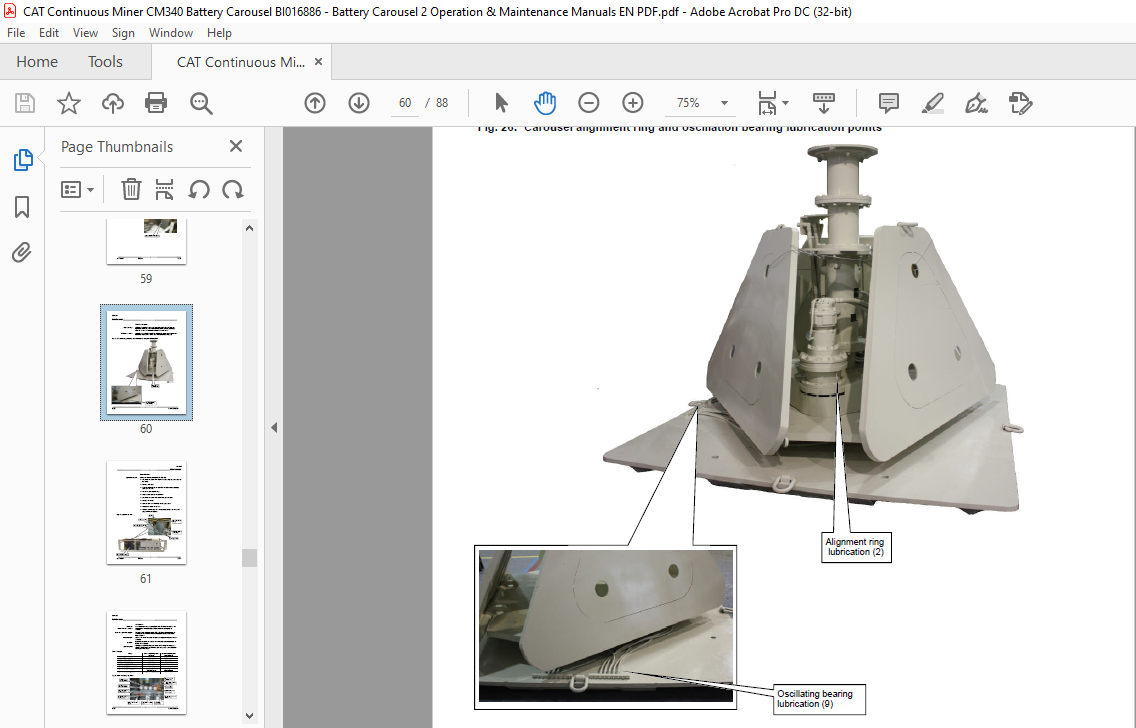The image size is (1136, 728).
Task: Open the File menu
Action: tap(16, 33)
